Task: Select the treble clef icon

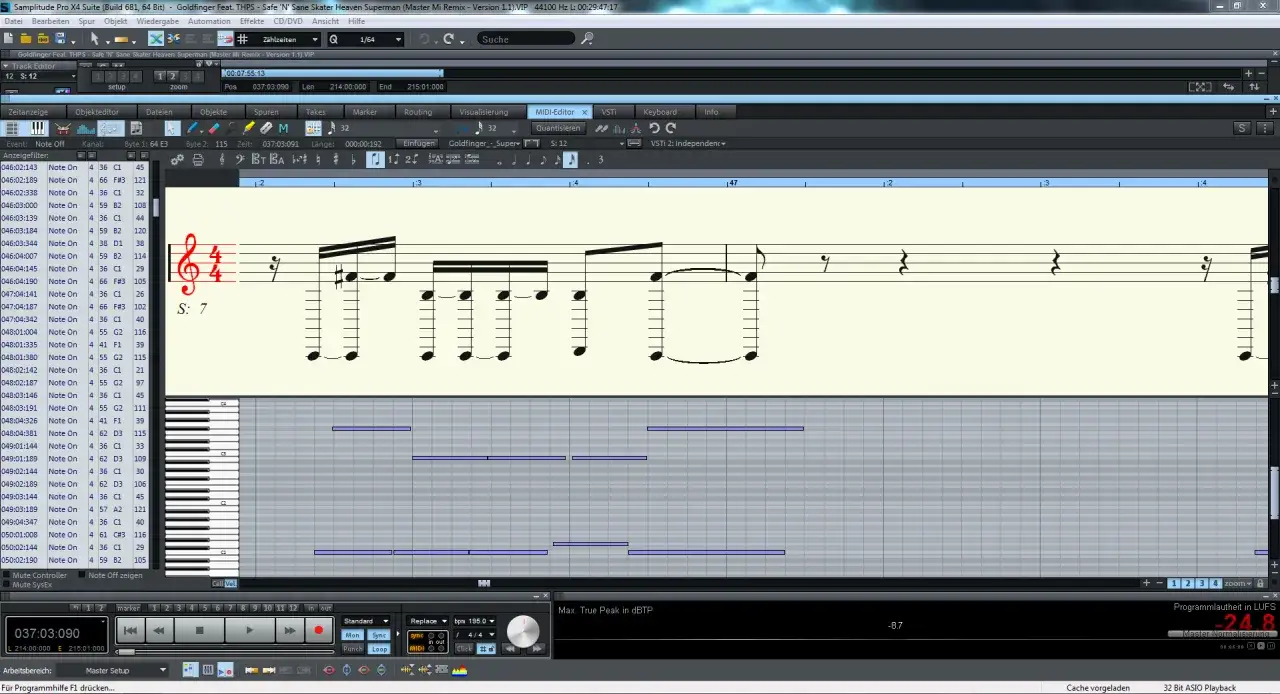Action: coord(222,159)
